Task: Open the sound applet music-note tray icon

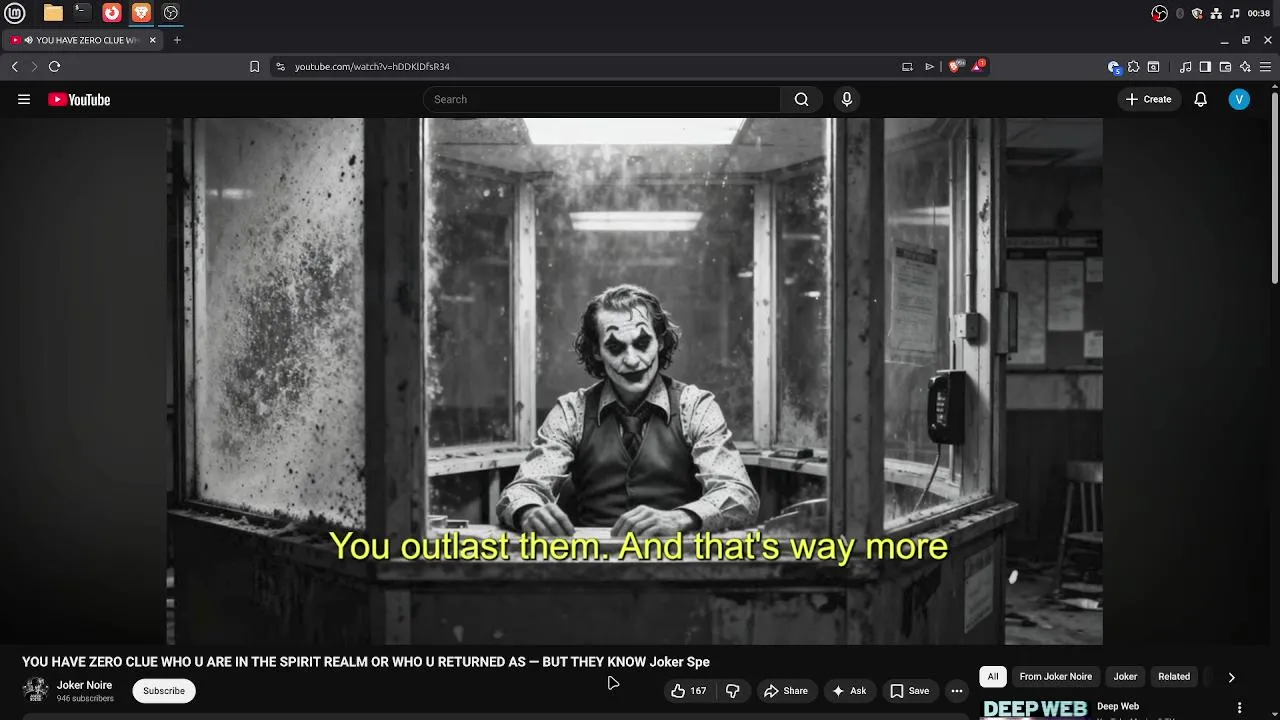Action: [x=1234, y=13]
